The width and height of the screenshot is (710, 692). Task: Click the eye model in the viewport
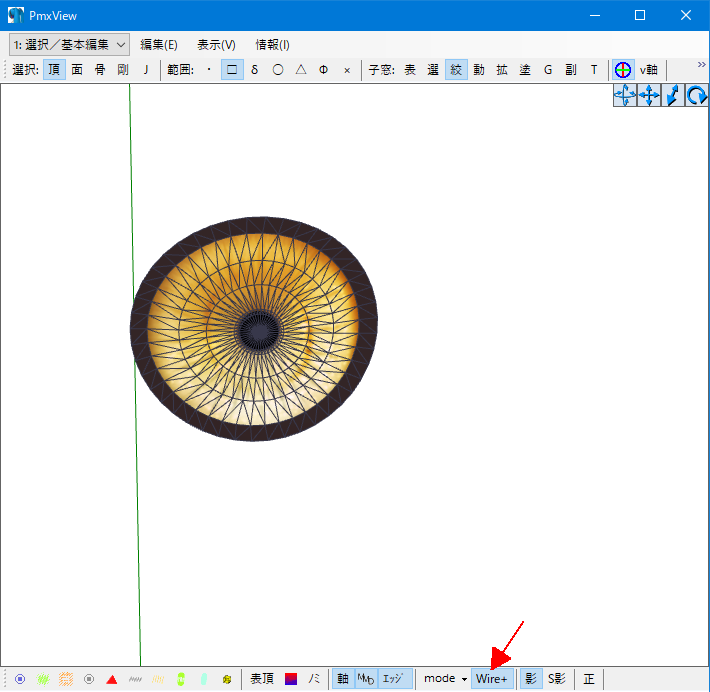coord(254,329)
